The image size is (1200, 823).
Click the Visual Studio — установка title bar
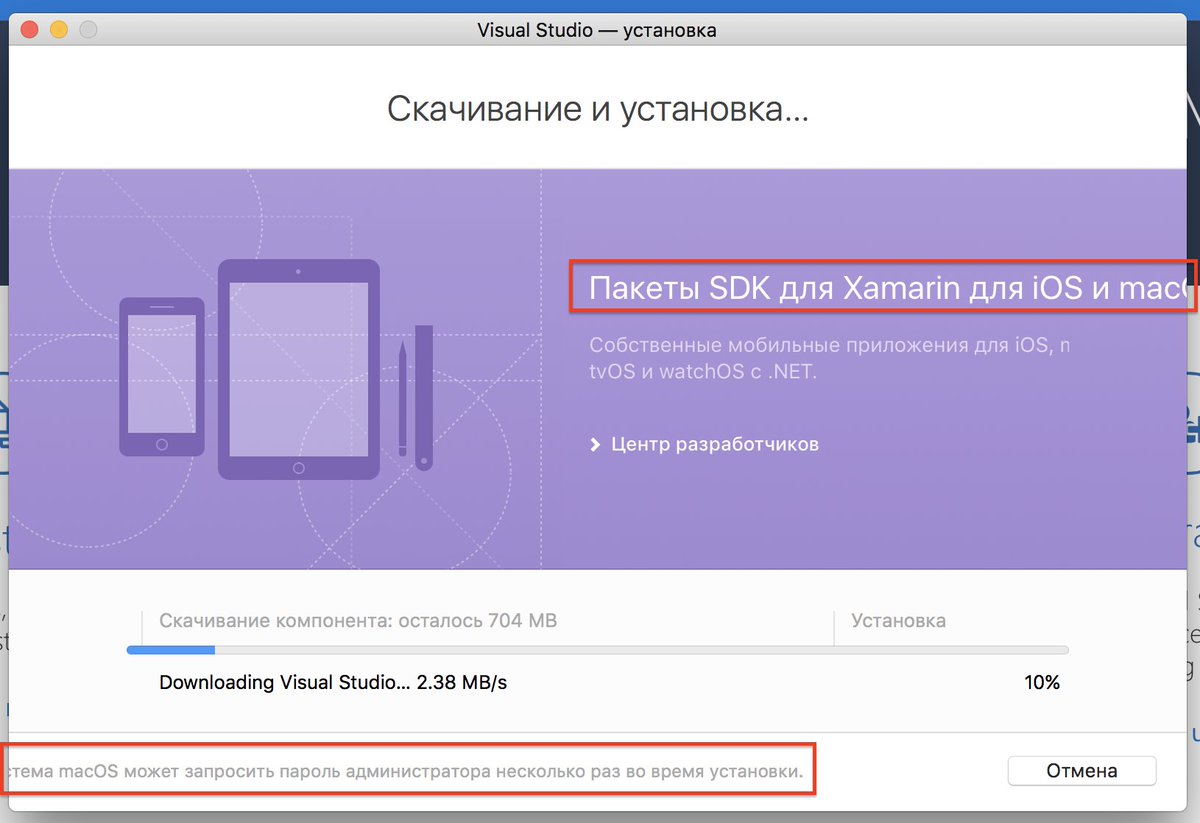click(x=598, y=29)
